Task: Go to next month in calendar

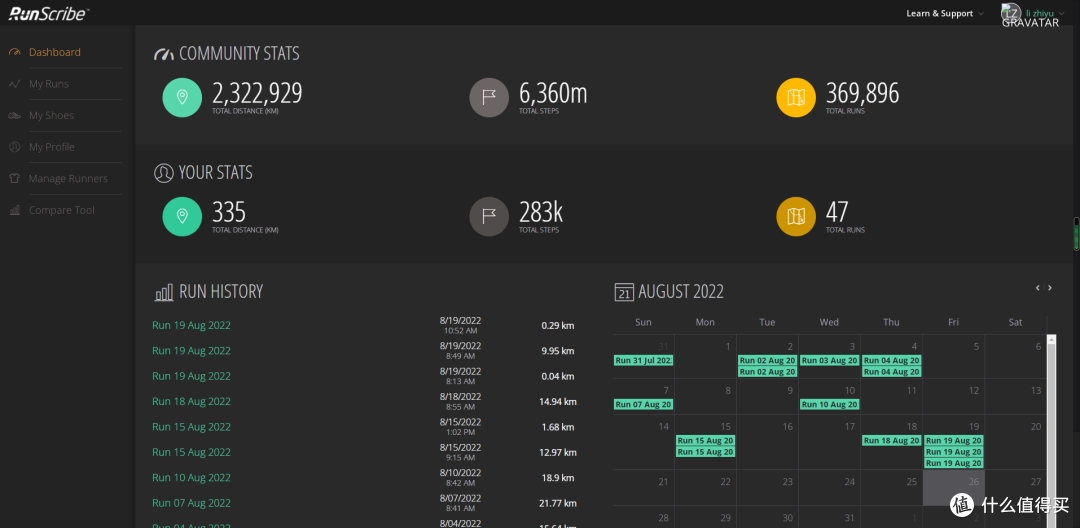Action: pyautogui.click(x=1050, y=288)
